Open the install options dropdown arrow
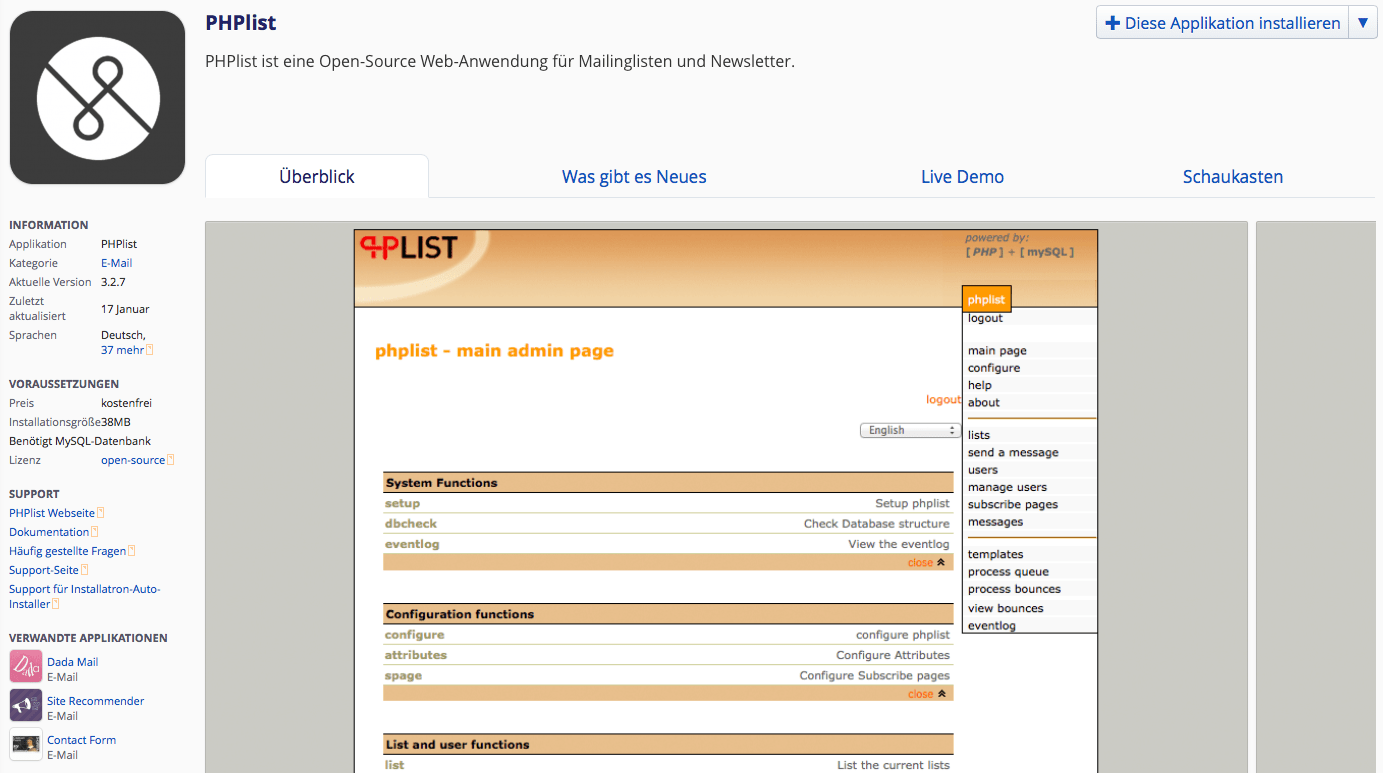The image size is (1383, 773). tap(1362, 22)
